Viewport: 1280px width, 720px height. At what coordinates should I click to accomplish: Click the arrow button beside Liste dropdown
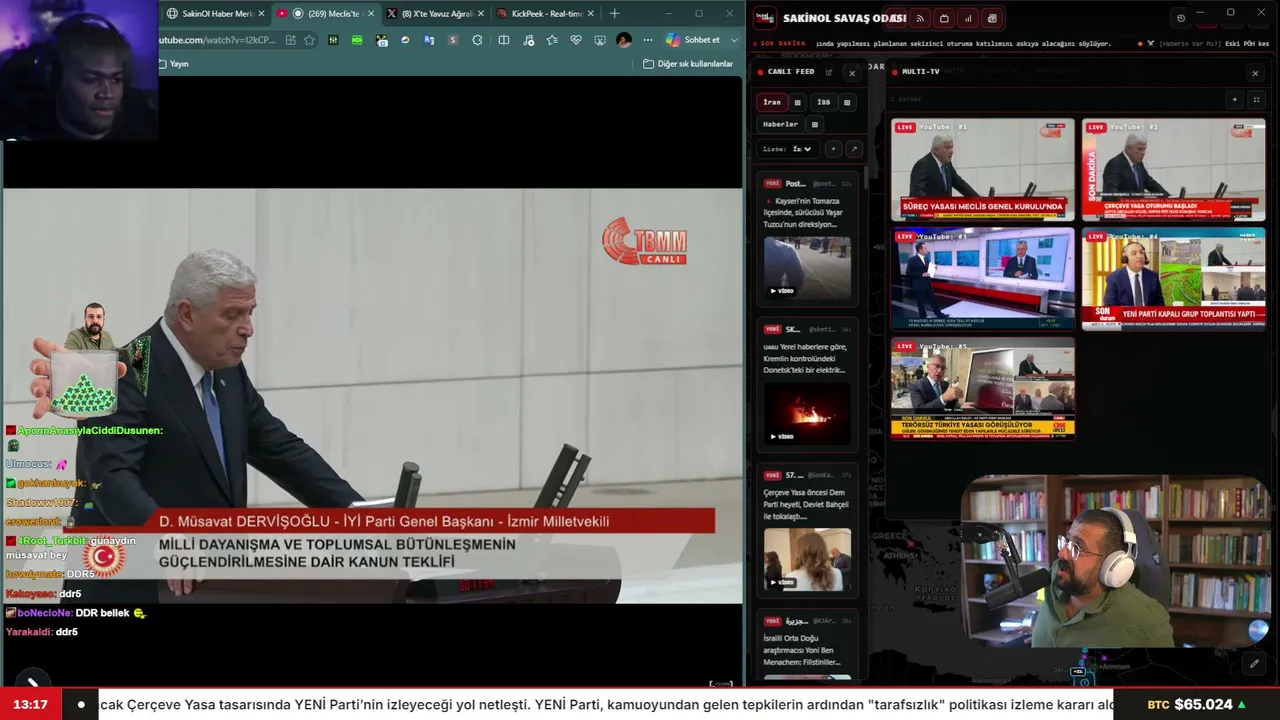[x=853, y=149]
